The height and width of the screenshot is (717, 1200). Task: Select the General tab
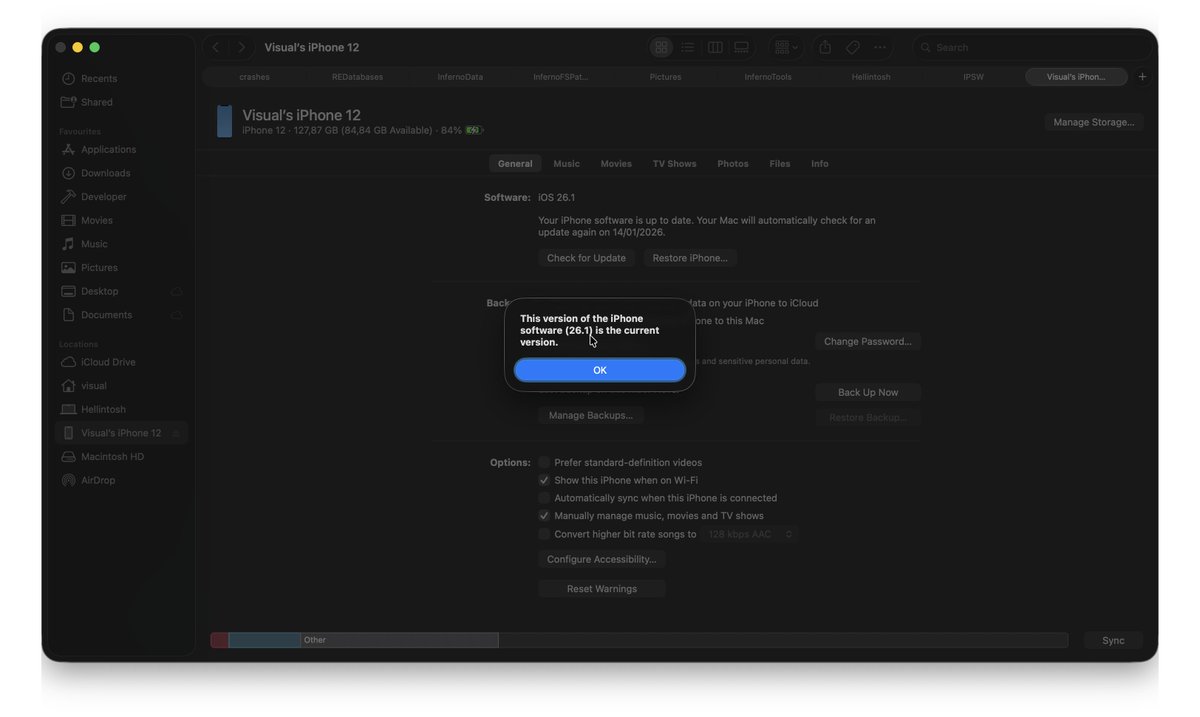515,164
